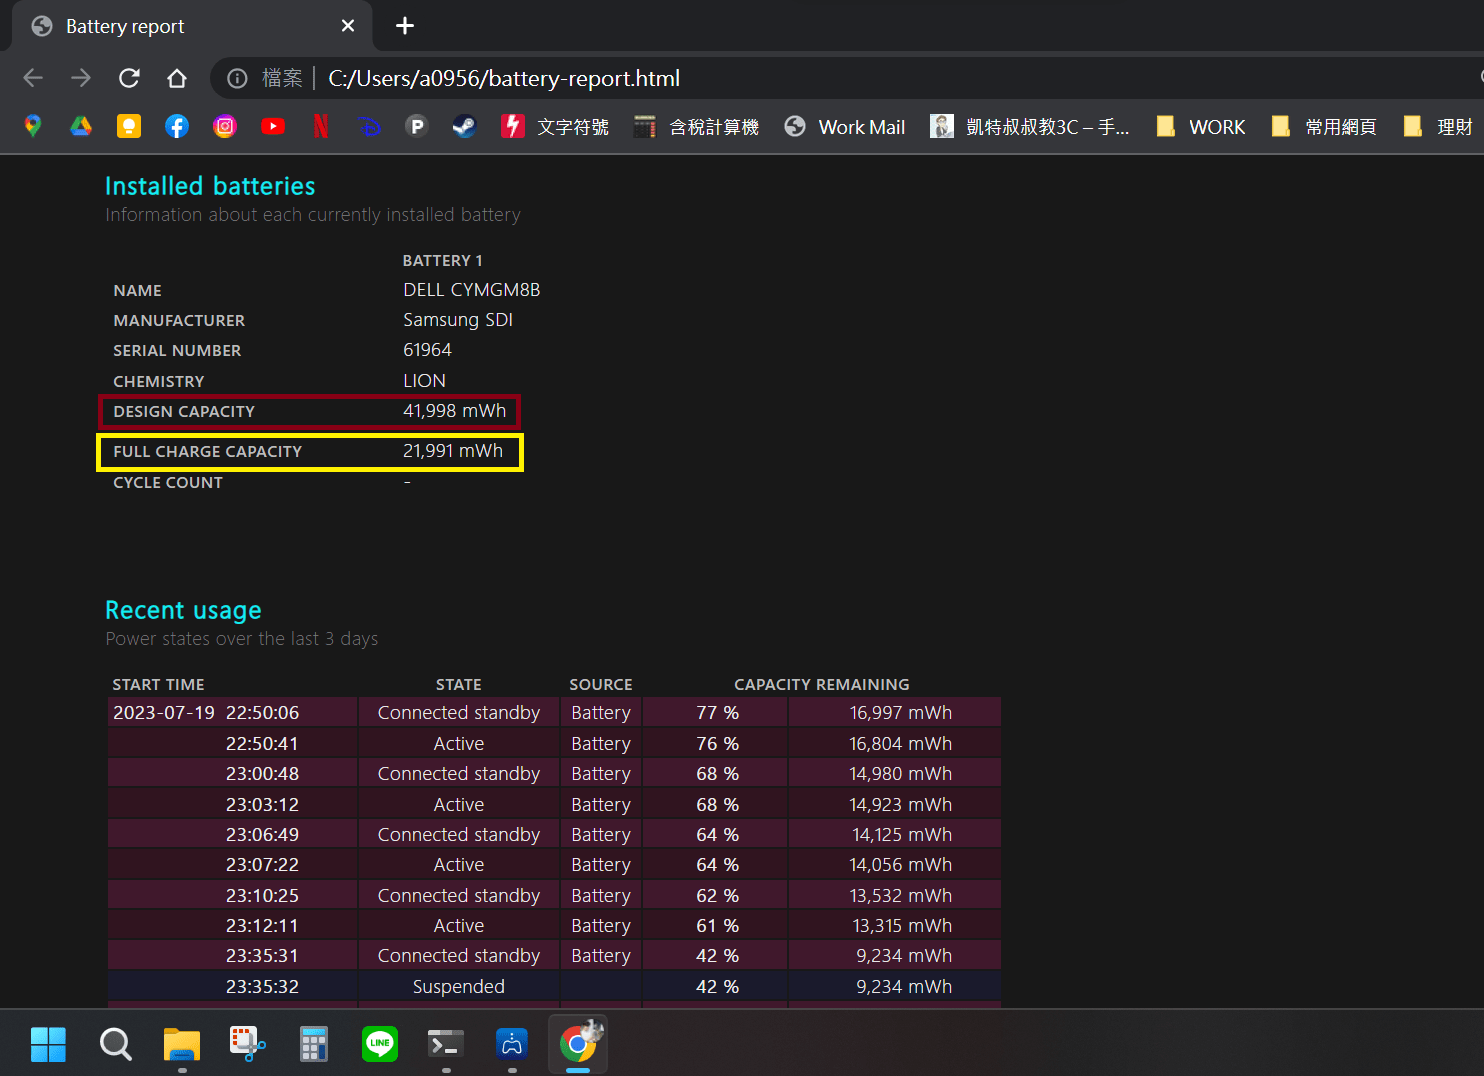Go to the browser home page
1484x1076 pixels.
(177, 78)
